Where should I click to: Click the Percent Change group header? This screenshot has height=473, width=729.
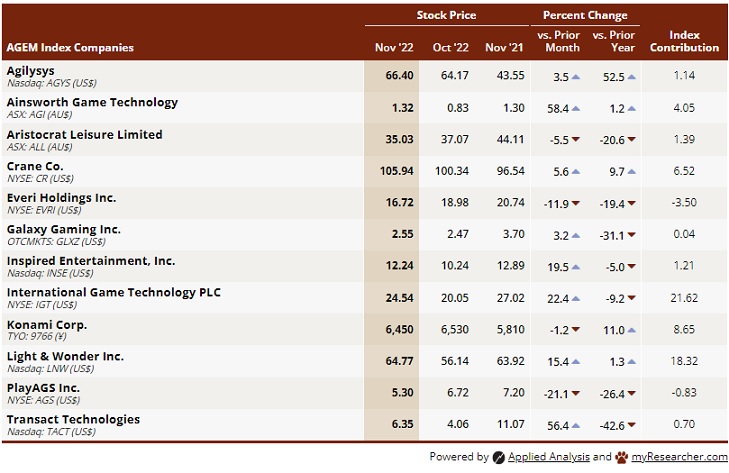coord(585,15)
